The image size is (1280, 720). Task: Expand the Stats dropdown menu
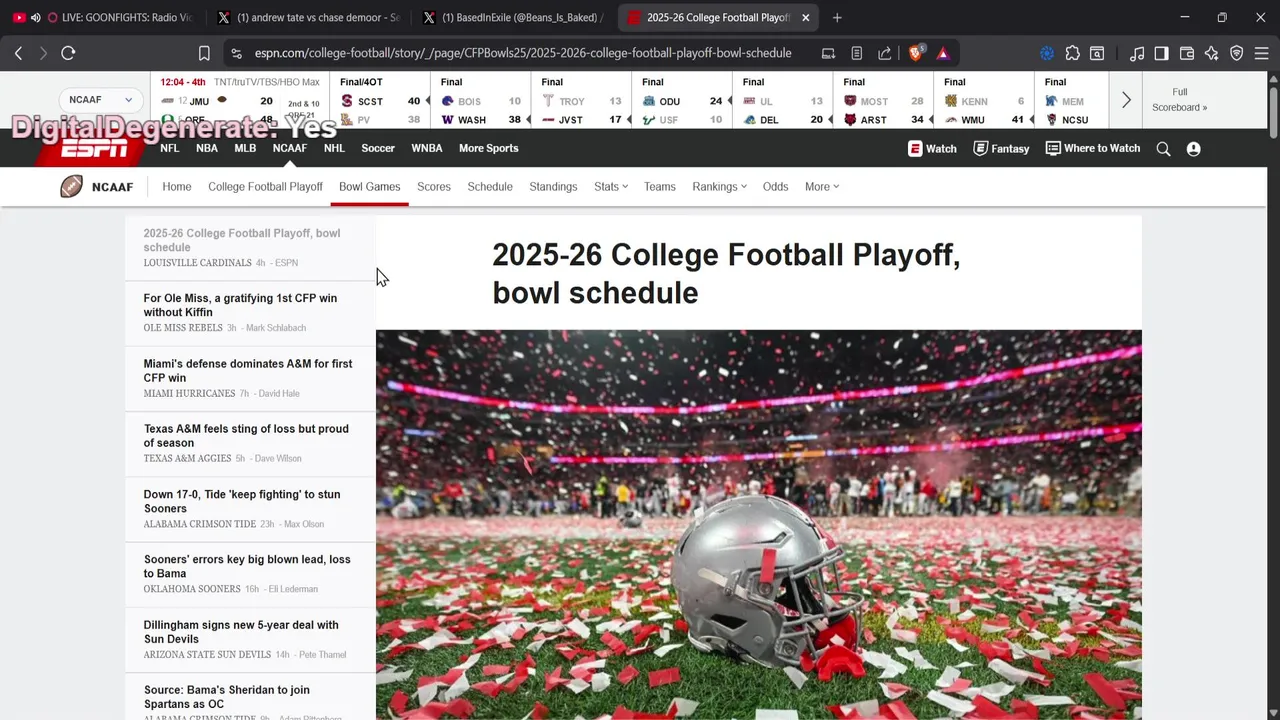tap(610, 186)
